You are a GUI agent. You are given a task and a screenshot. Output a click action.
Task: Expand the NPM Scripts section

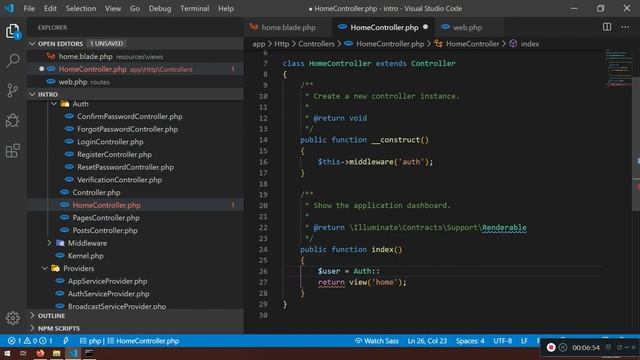coord(136,328)
